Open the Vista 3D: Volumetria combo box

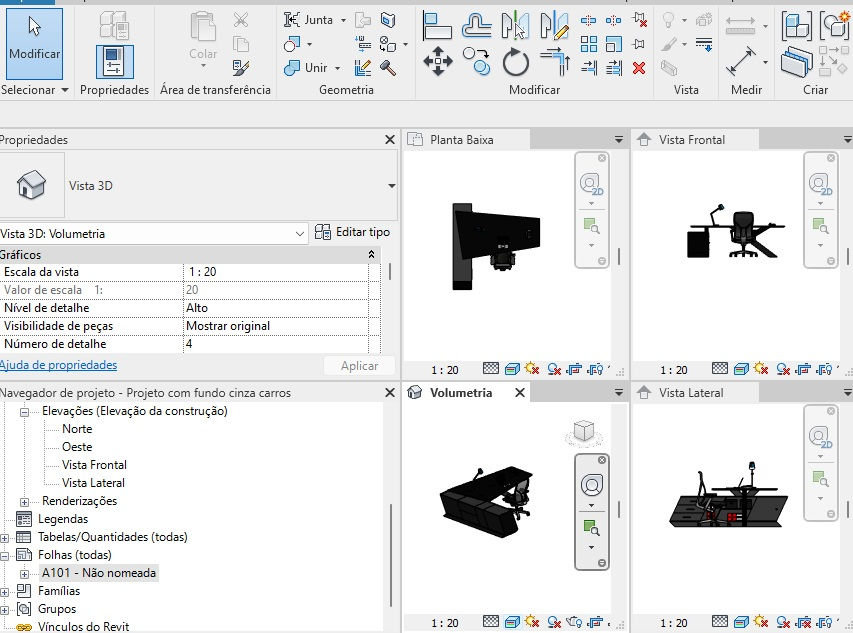[x=153, y=234]
